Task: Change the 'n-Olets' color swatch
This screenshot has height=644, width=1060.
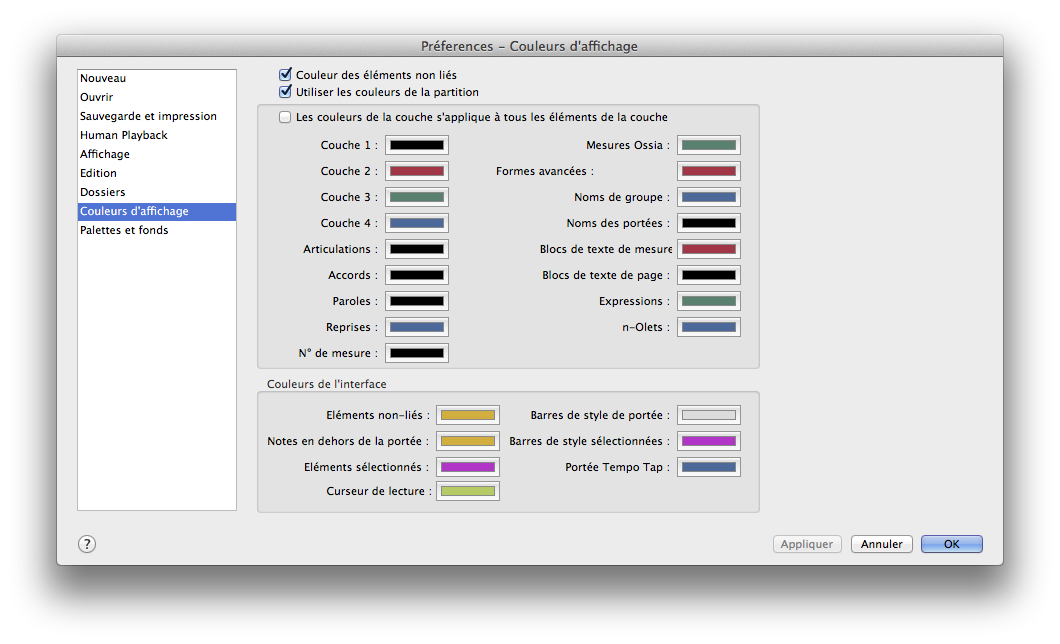Action: (x=708, y=327)
